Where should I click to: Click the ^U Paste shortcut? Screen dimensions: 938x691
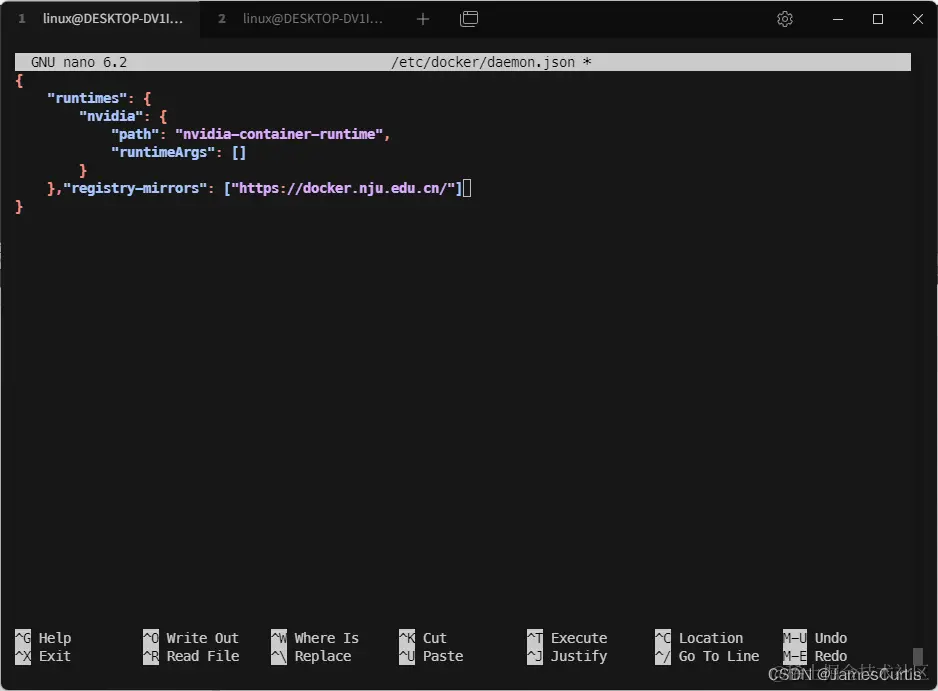pos(431,656)
